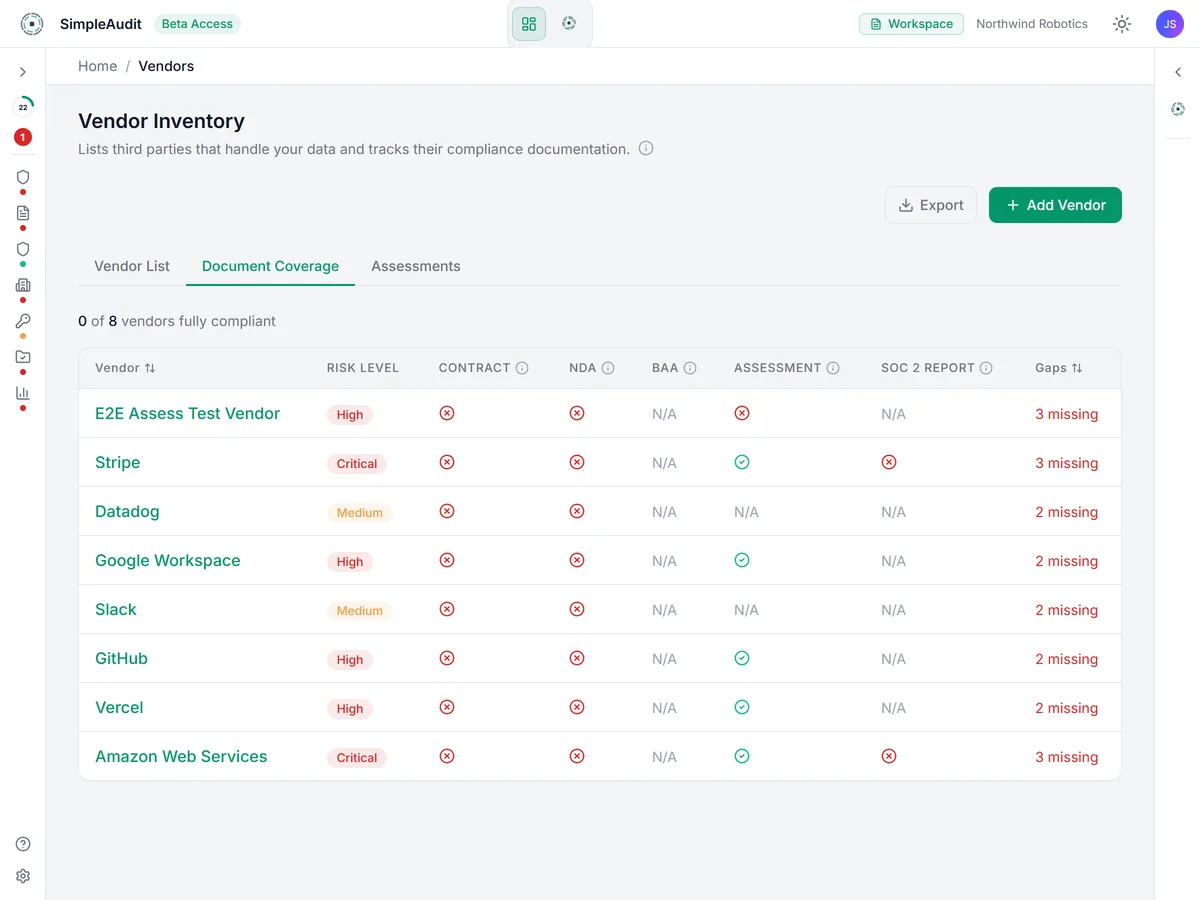Open the help question mark icon

(x=23, y=844)
